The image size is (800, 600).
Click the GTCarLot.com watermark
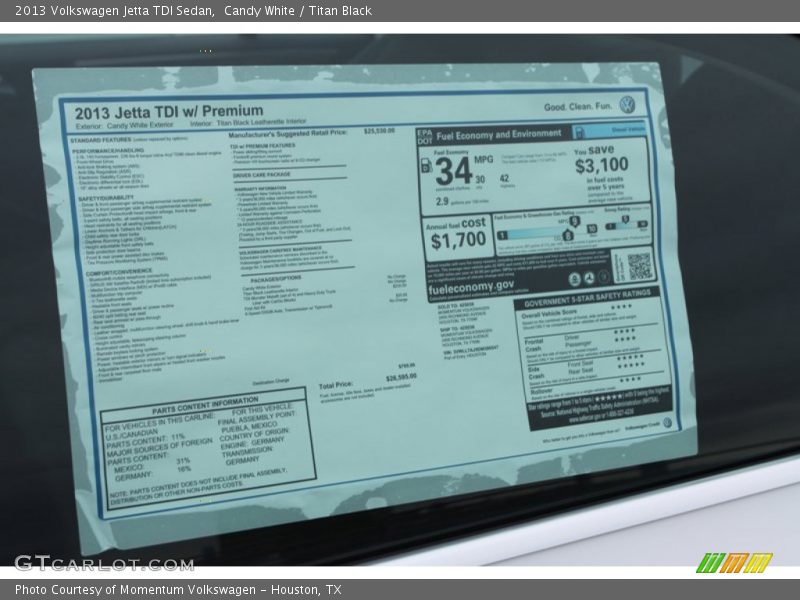coord(104,563)
